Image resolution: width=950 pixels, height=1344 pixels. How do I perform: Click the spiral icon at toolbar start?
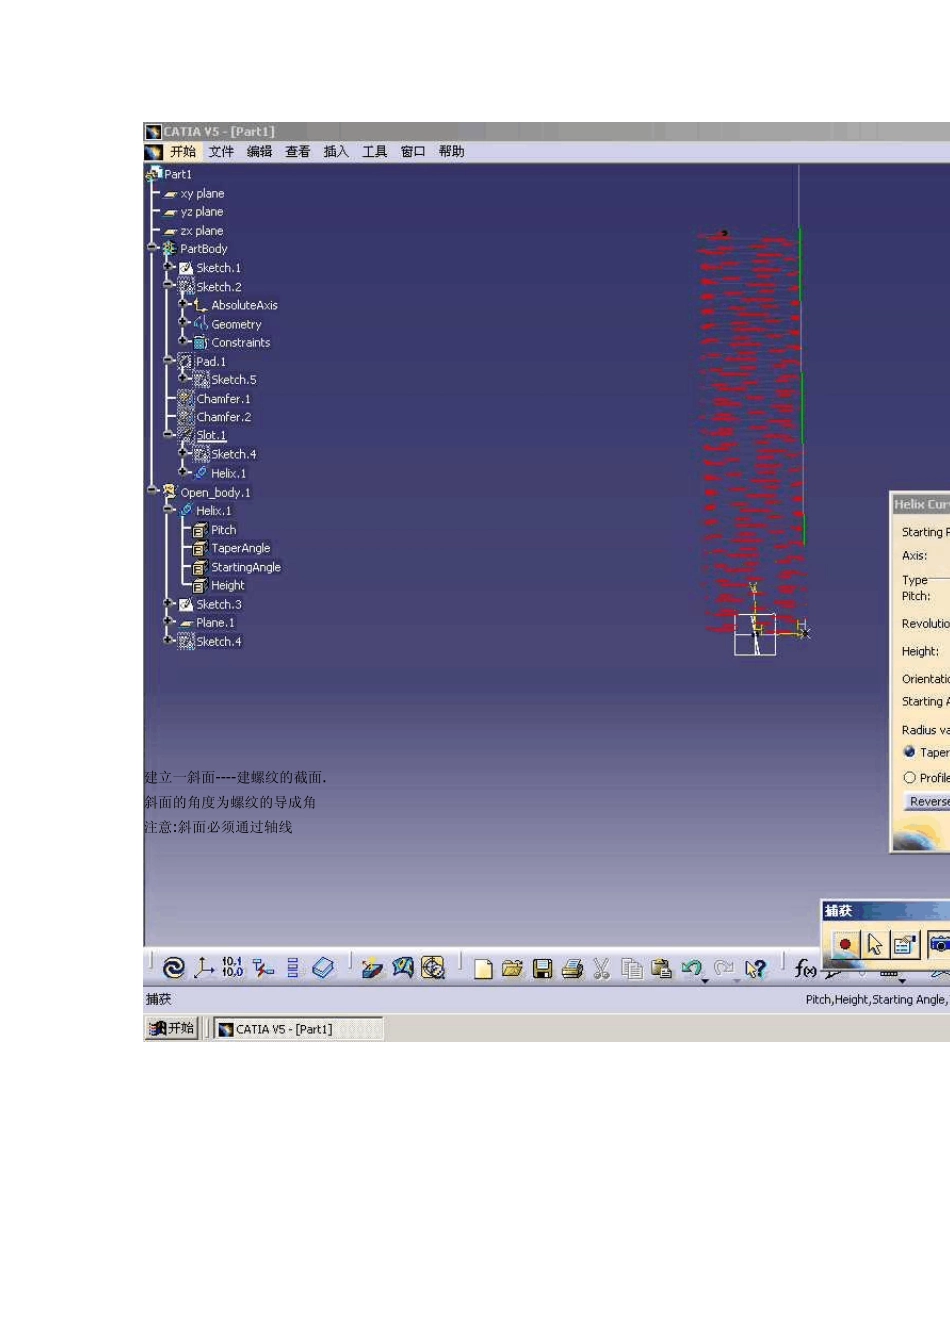pos(173,968)
